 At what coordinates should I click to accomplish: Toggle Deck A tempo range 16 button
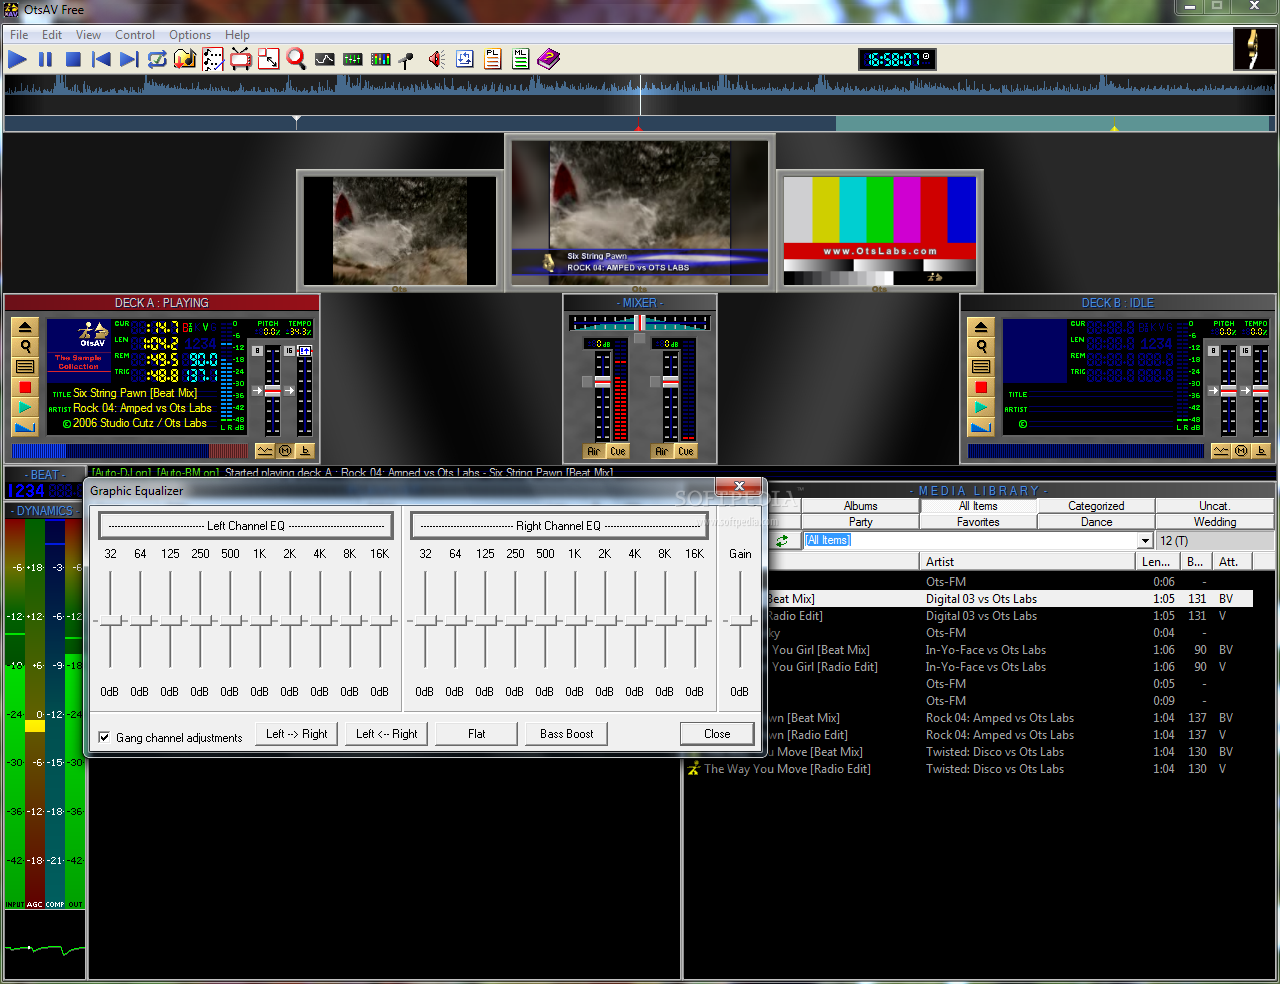click(x=289, y=351)
